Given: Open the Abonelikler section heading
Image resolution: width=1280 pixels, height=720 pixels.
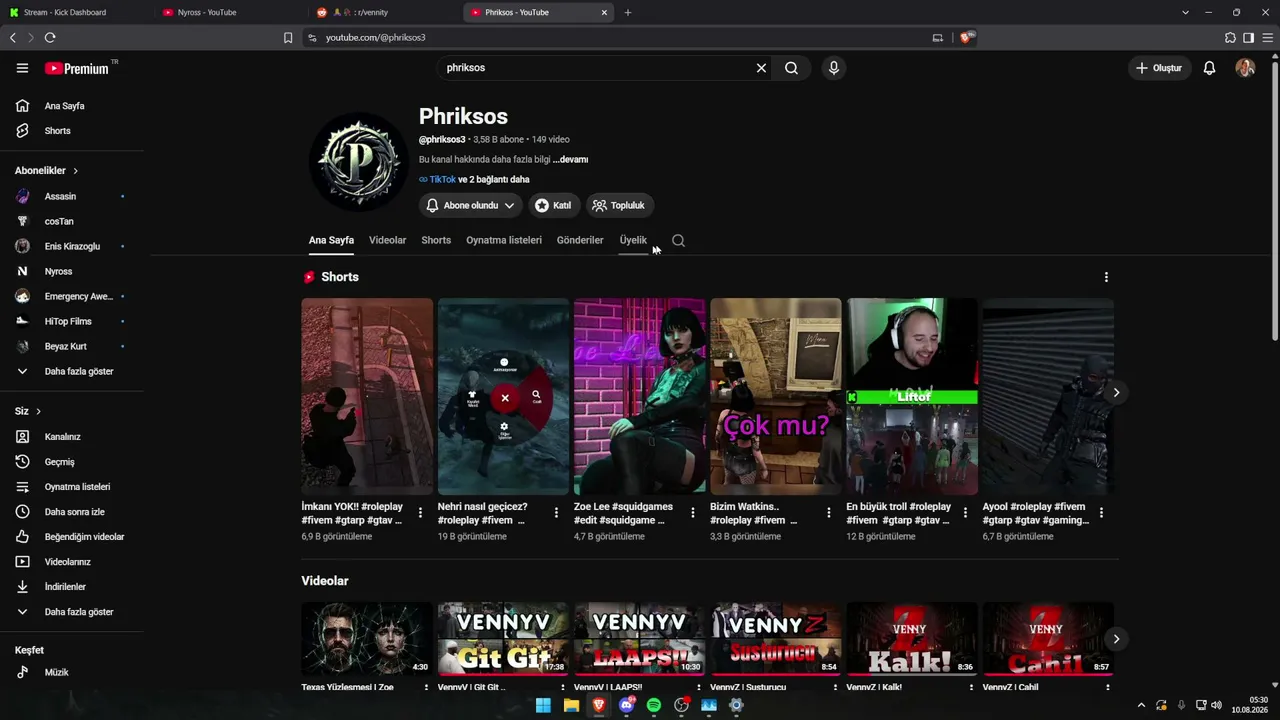Looking at the screenshot, I should coord(46,171).
